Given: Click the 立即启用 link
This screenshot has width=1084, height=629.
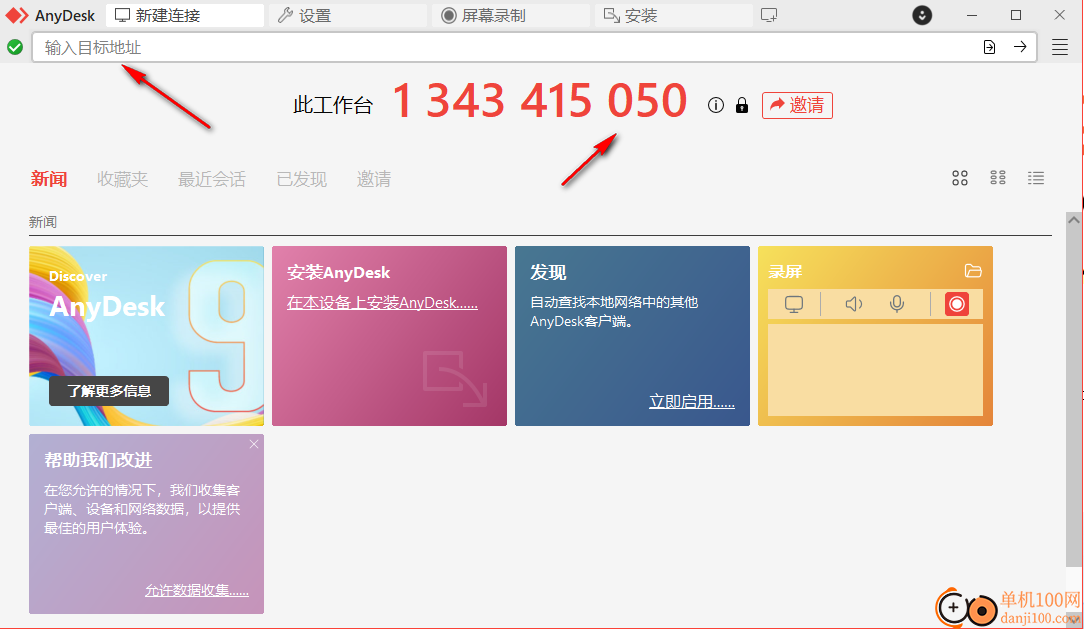Looking at the screenshot, I should tap(691, 402).
